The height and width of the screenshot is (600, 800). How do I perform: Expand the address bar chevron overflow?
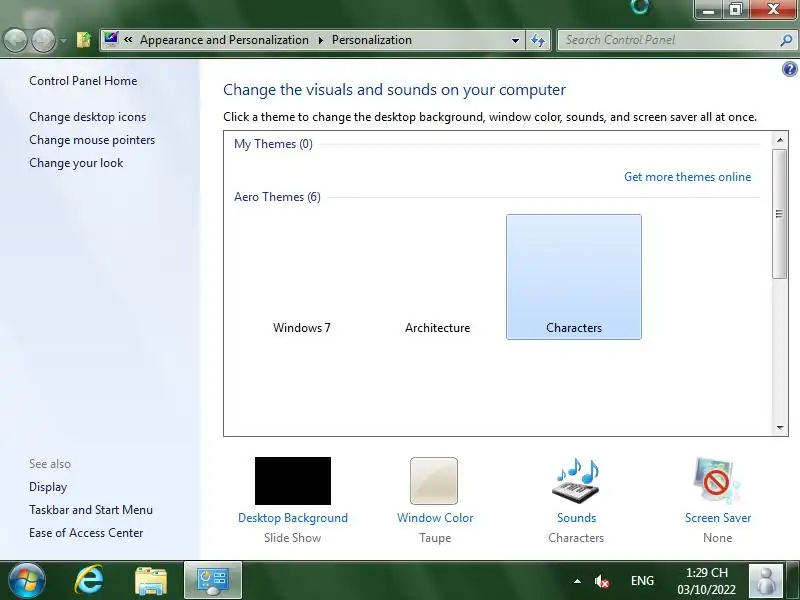(x=128, y=39)
